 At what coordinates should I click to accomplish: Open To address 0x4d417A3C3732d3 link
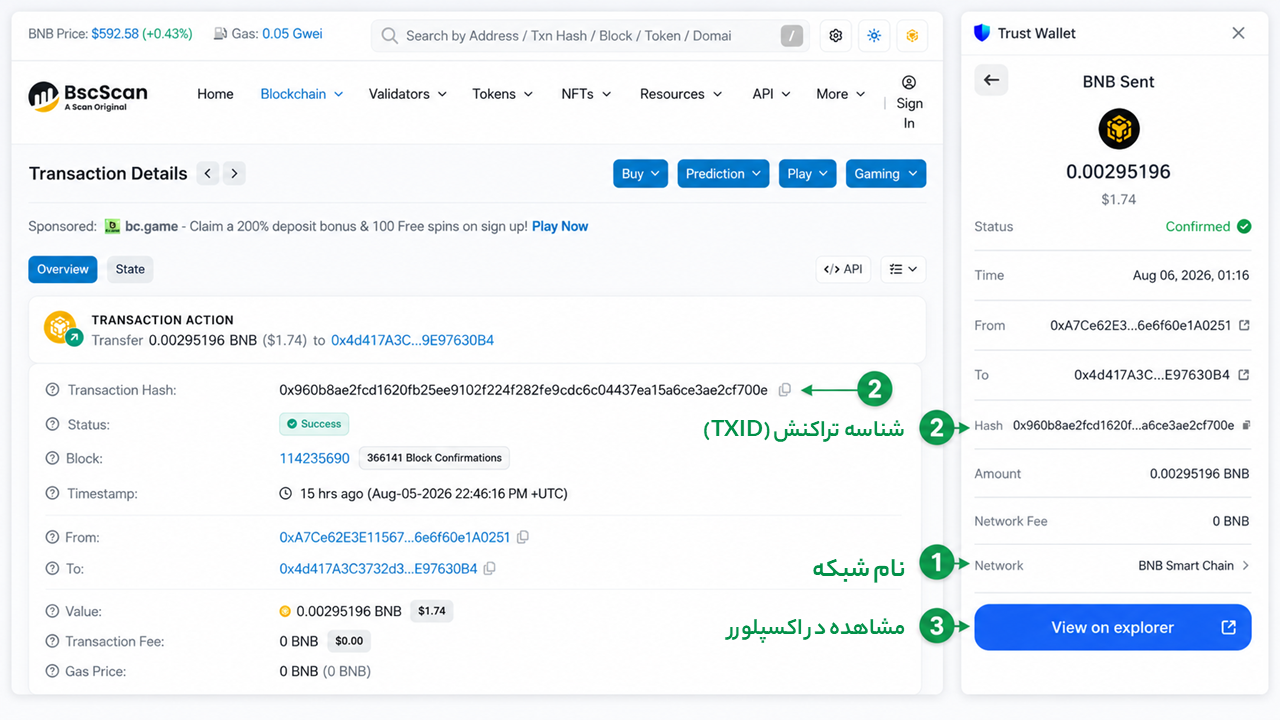(378, 569)
